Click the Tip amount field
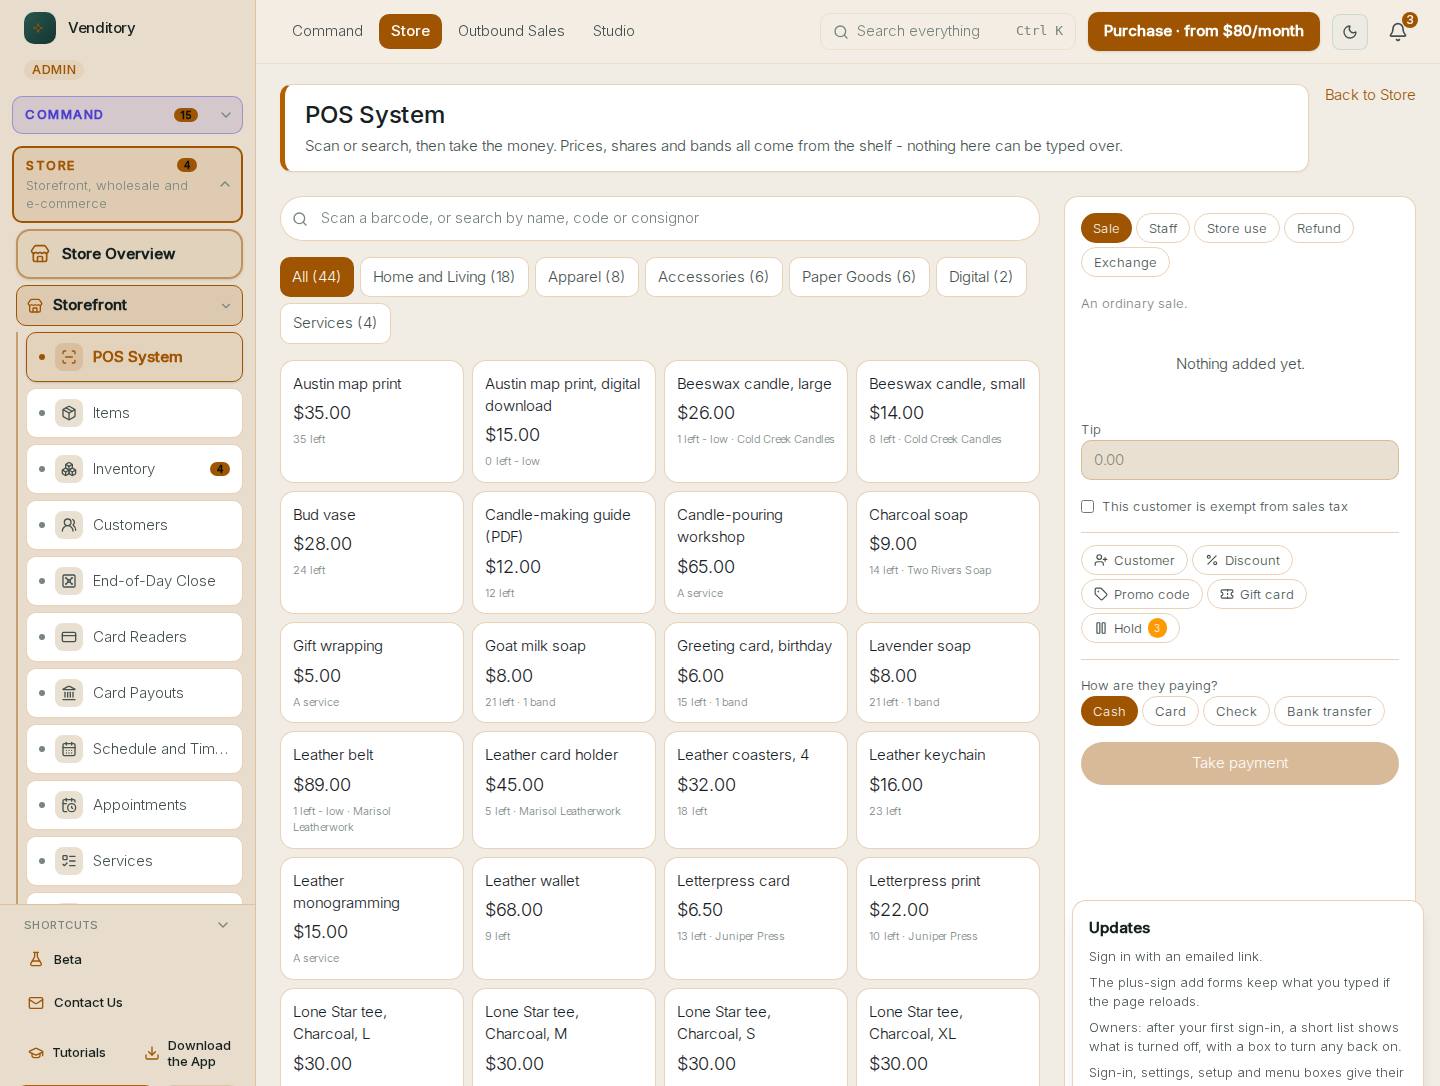This screenshot has height=1086, width=1440. point(1240,460)
